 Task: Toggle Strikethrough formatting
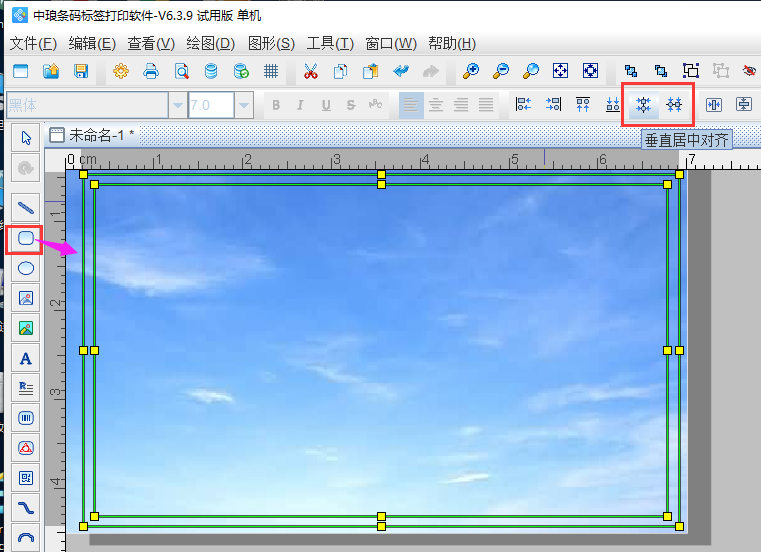(351, 105)
